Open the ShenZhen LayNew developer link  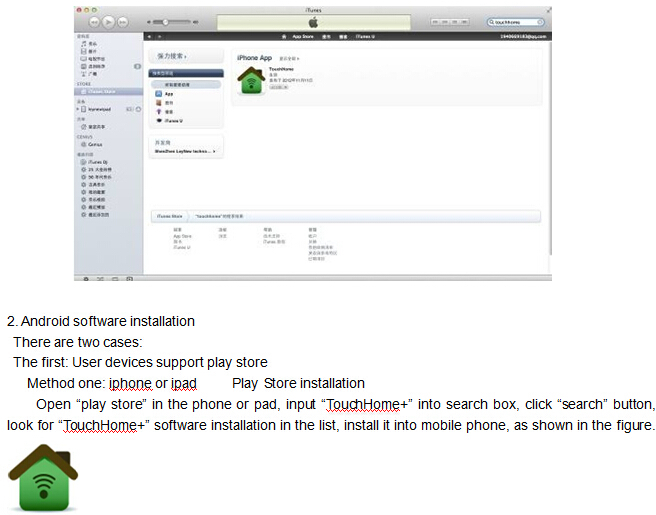pos(185,151)
